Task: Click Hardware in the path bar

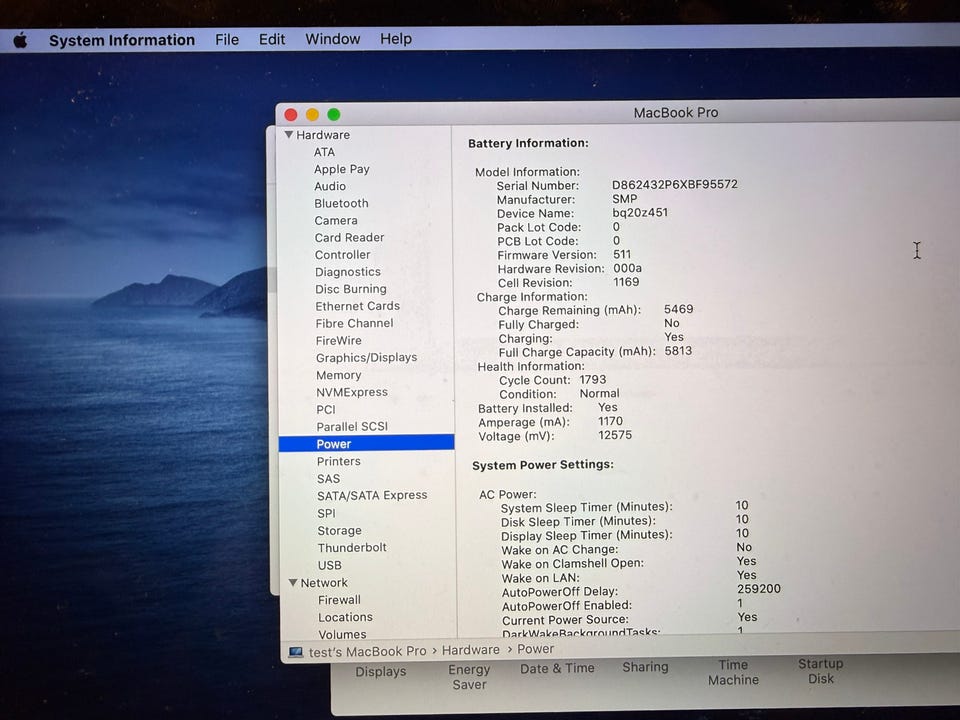Action: (471, 650)
